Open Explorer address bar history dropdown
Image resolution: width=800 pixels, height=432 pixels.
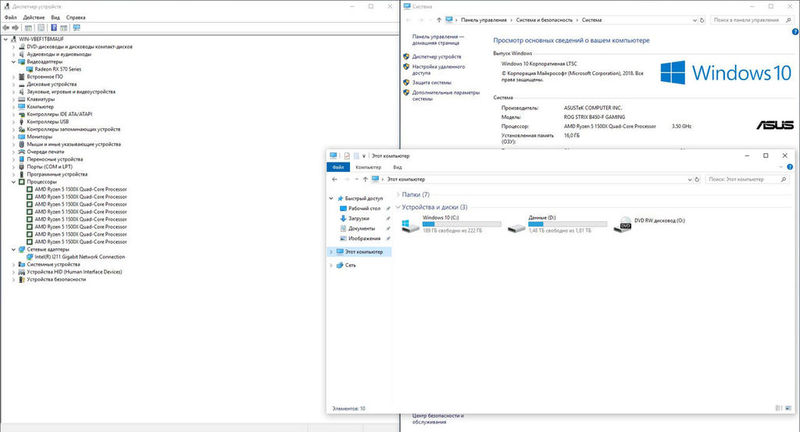tap(689, 180)
